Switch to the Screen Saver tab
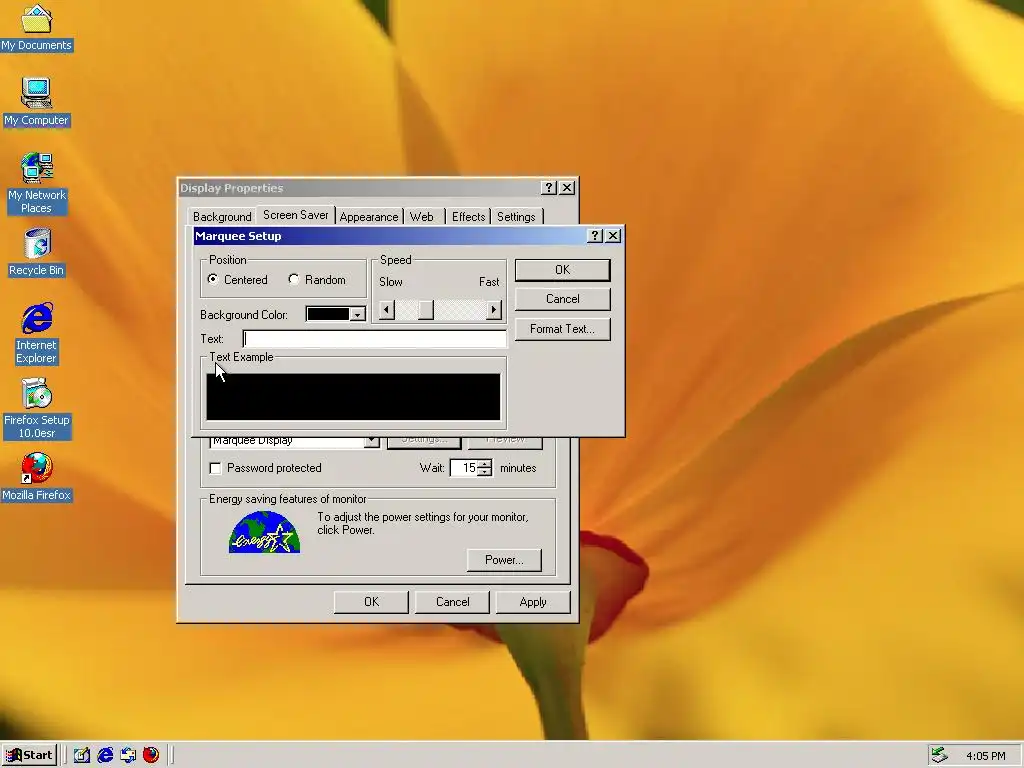1024x768 pixels. coord(296,215)
